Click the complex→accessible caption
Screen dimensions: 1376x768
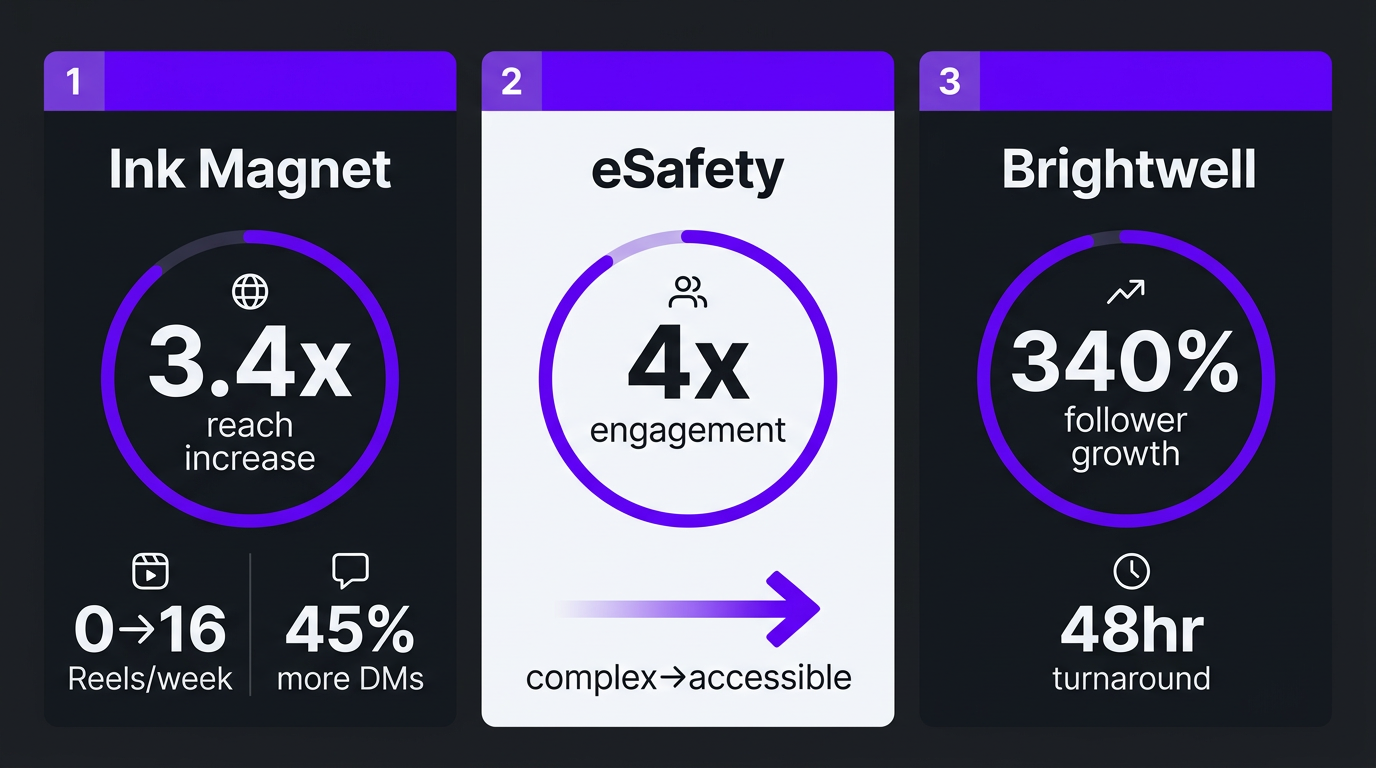[x=688, y=678]
